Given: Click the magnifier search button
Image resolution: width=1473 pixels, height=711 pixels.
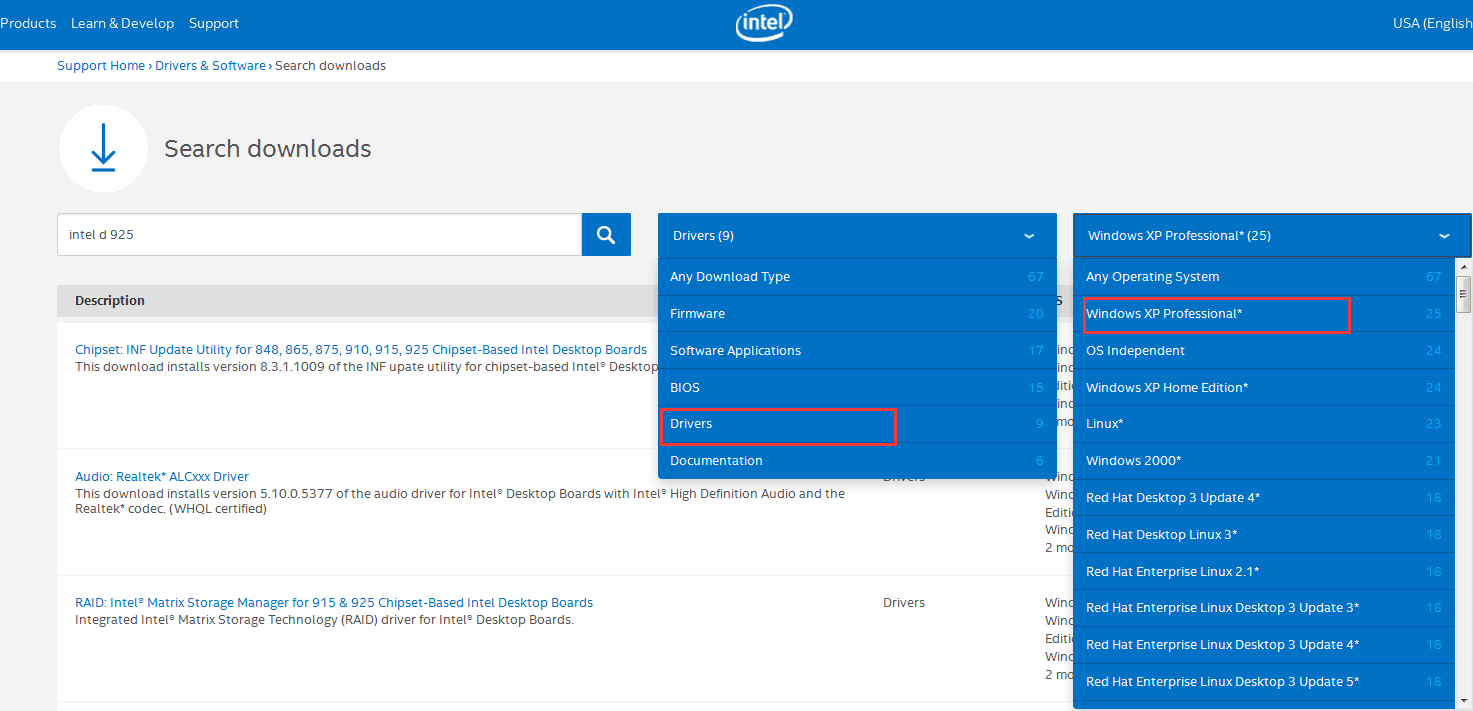Looking at the screenshot, I should [x=606, y=234].
